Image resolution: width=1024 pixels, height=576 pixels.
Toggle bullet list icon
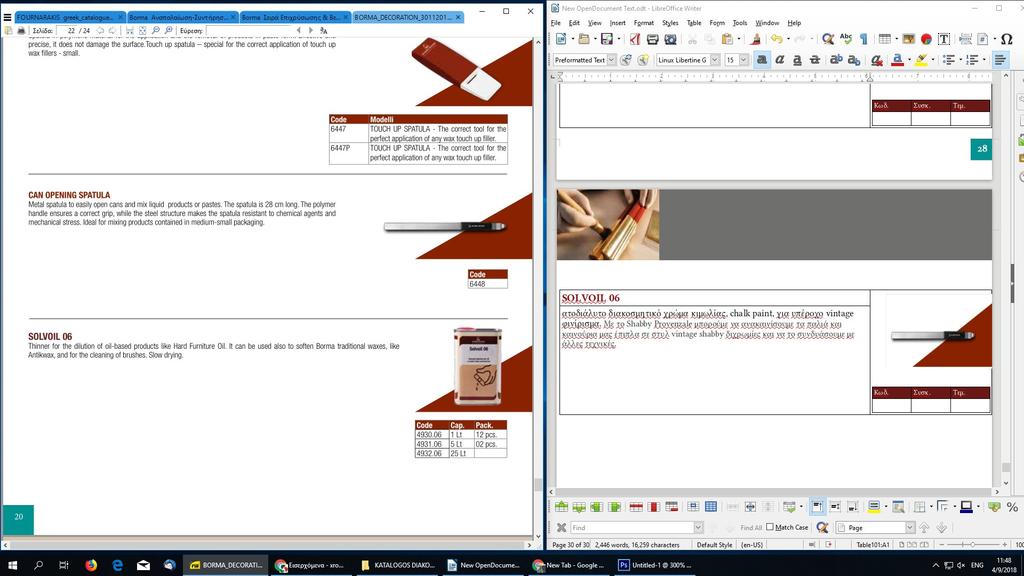click(x=949, y=60)
